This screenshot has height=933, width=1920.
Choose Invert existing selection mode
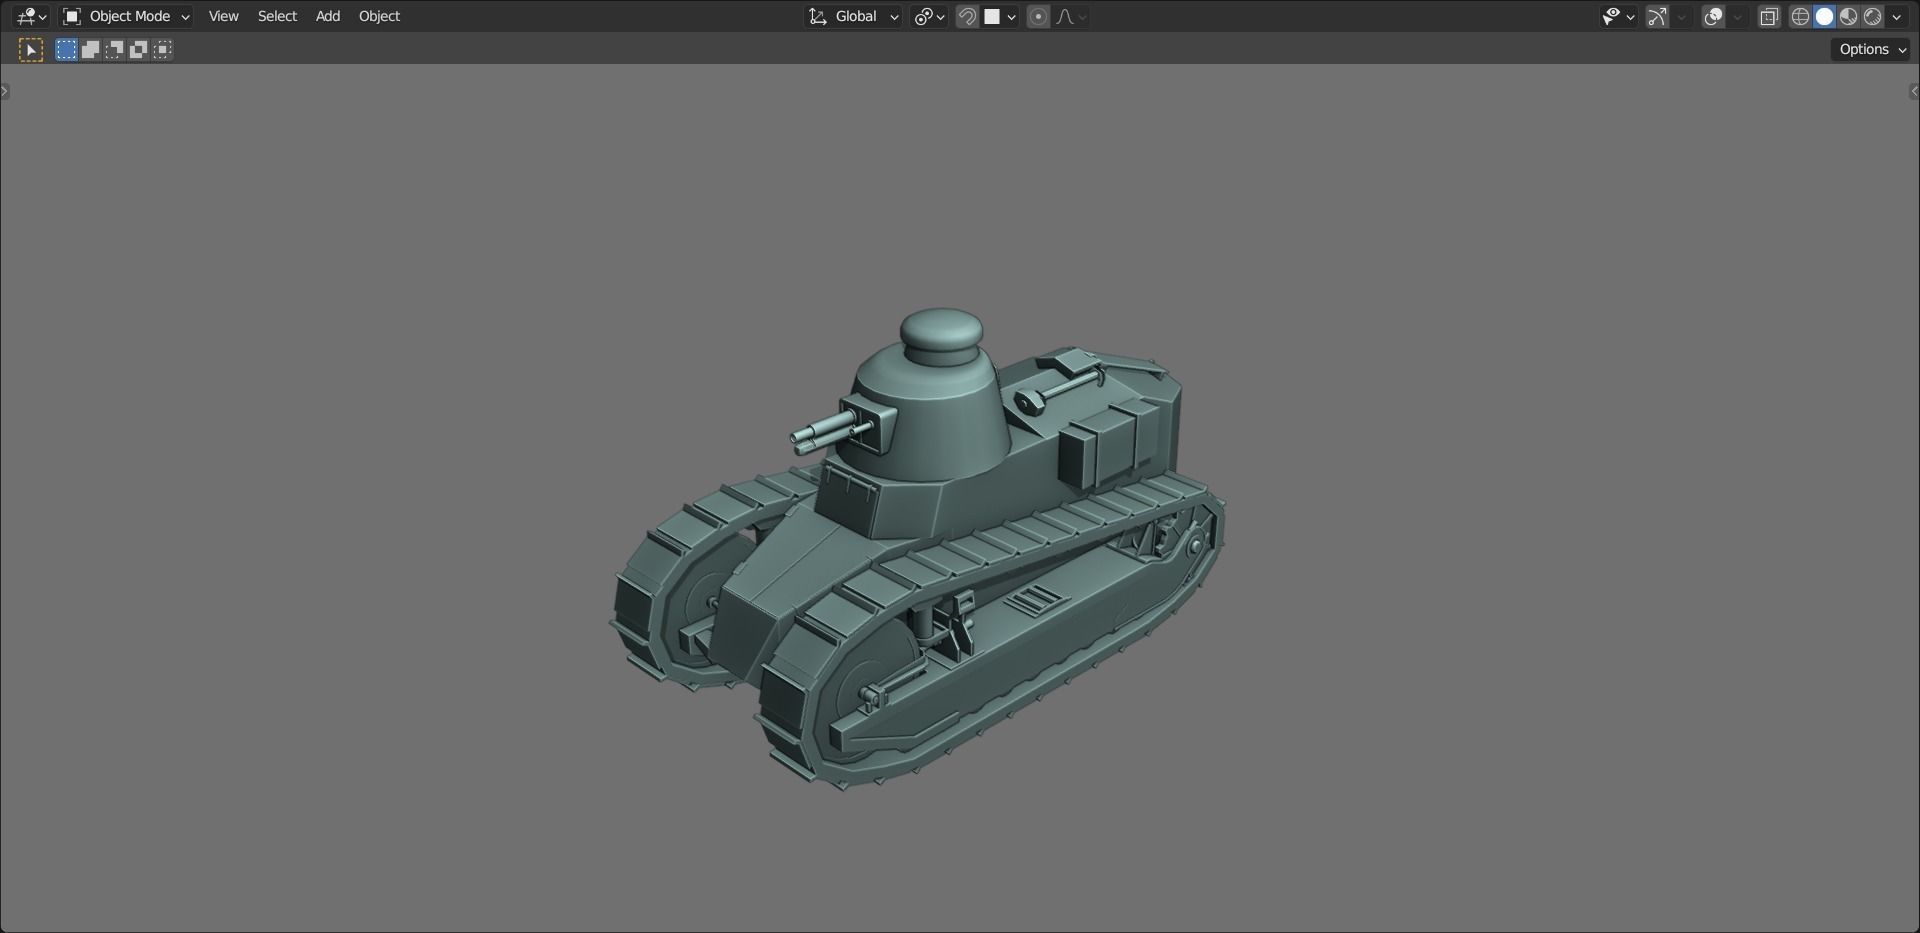(138, 49)
